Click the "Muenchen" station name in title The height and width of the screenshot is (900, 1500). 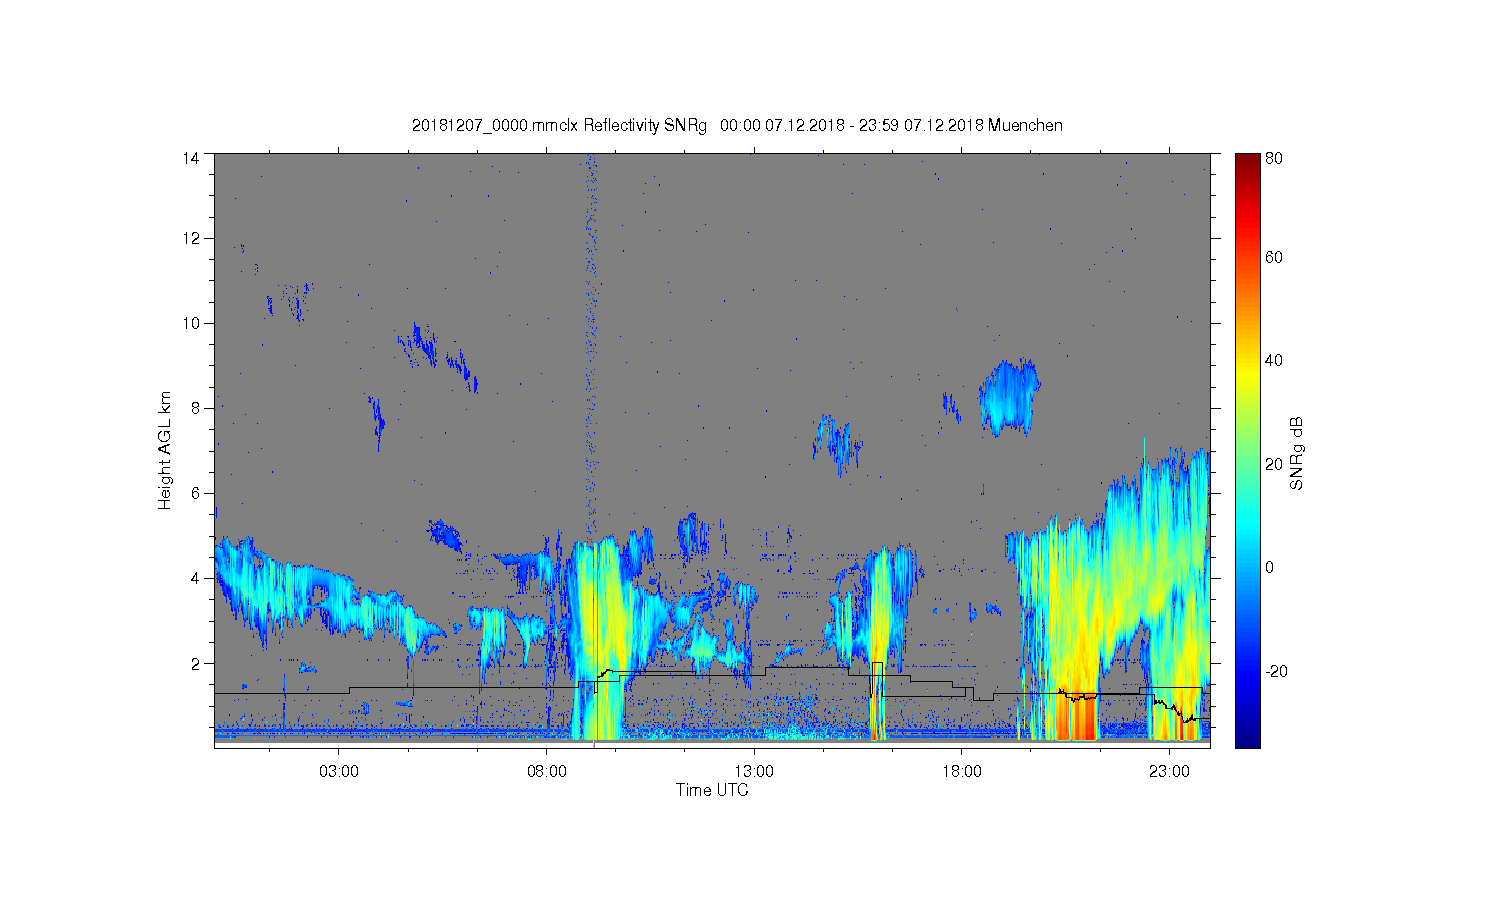(x=1025, y=125)
